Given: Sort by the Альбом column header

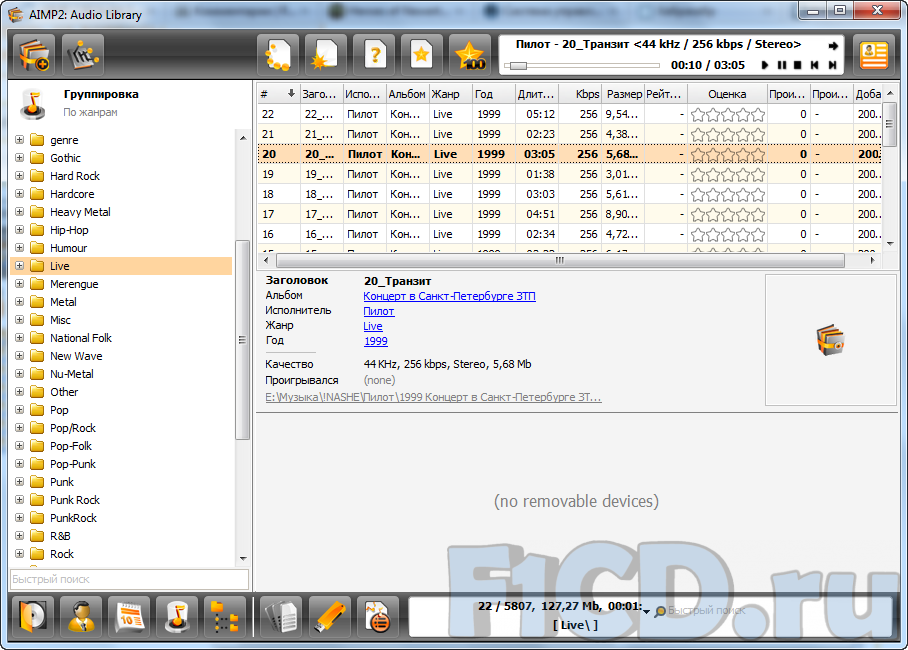Looking at the screenshot, I should [407, 94].
